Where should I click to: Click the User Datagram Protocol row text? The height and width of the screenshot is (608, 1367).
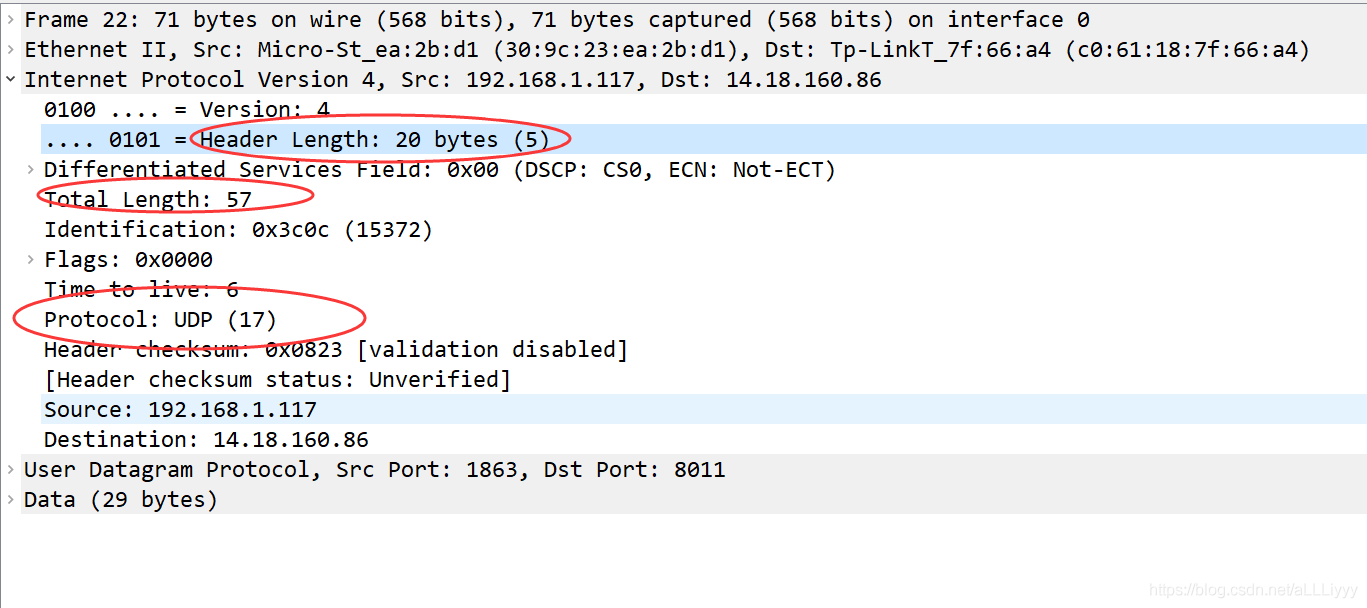pos(374,470)
